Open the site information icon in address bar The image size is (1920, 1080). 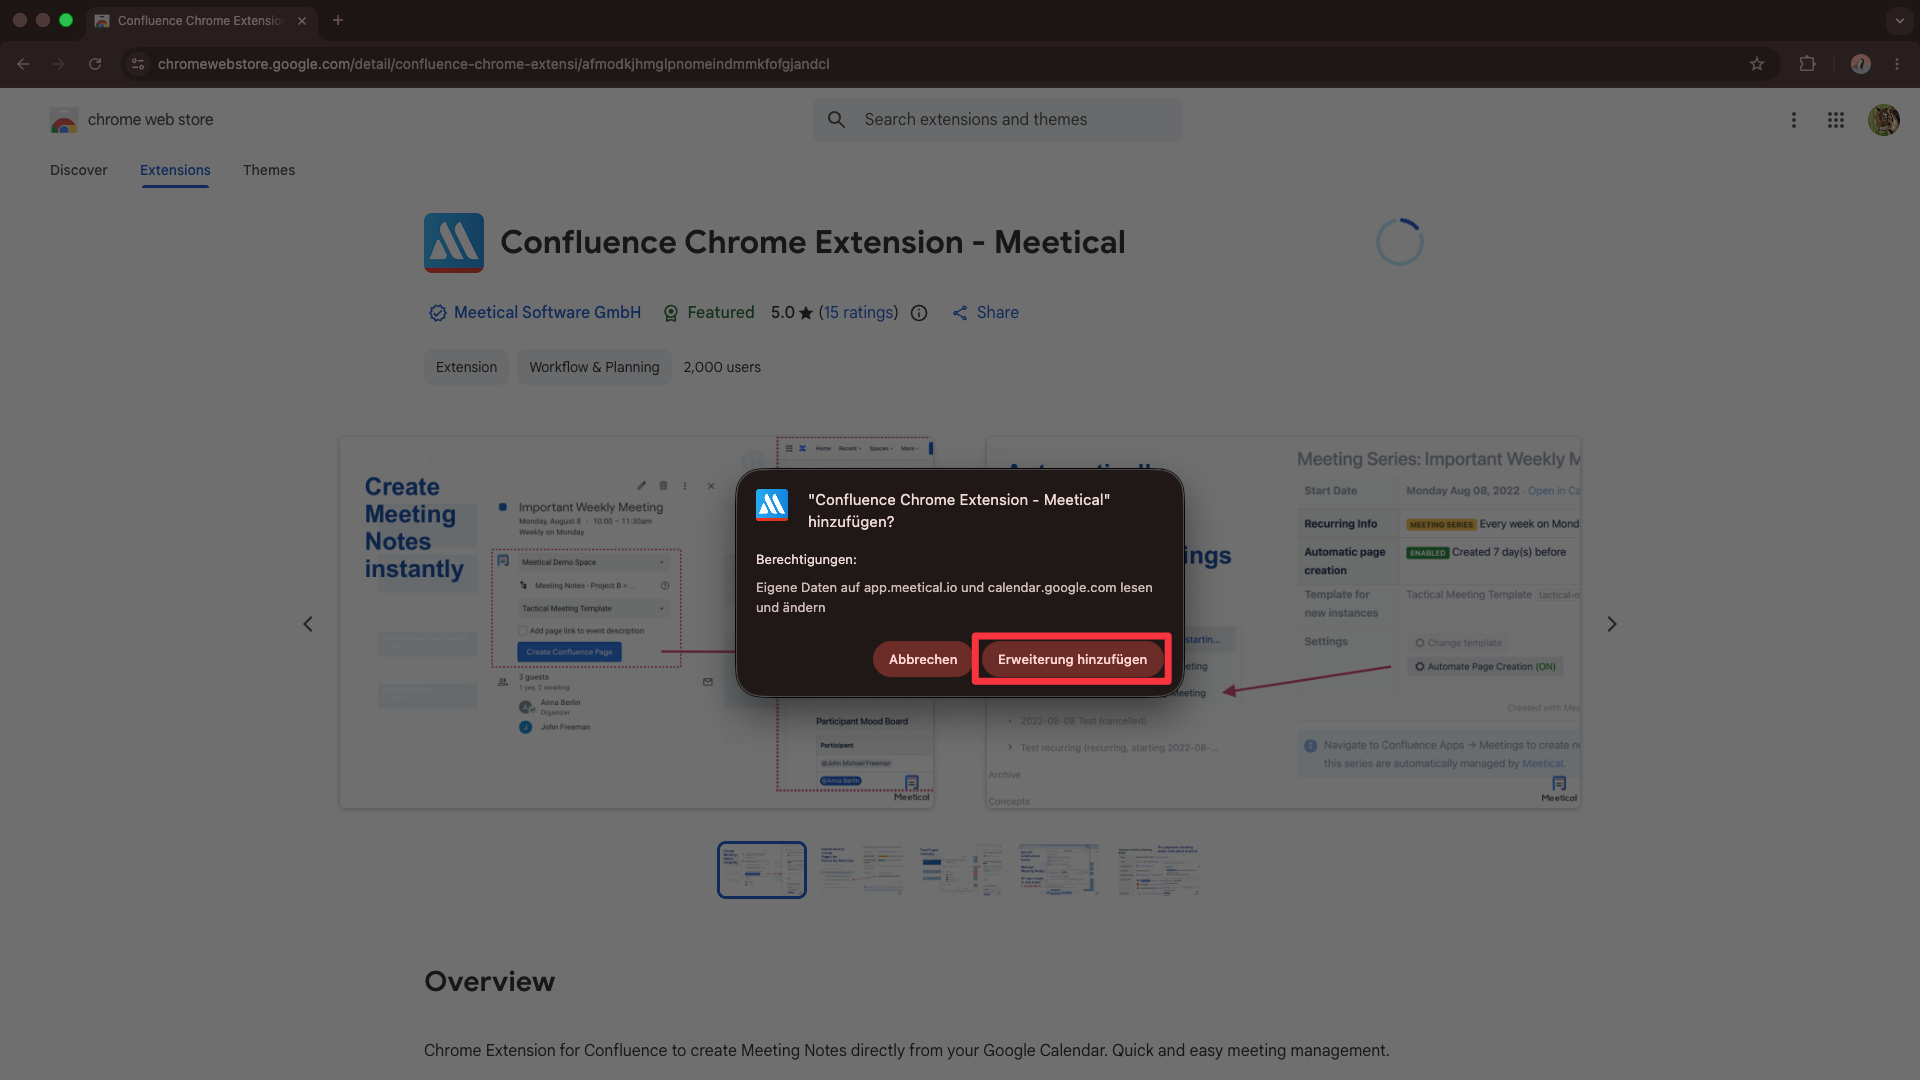(138, 64)
